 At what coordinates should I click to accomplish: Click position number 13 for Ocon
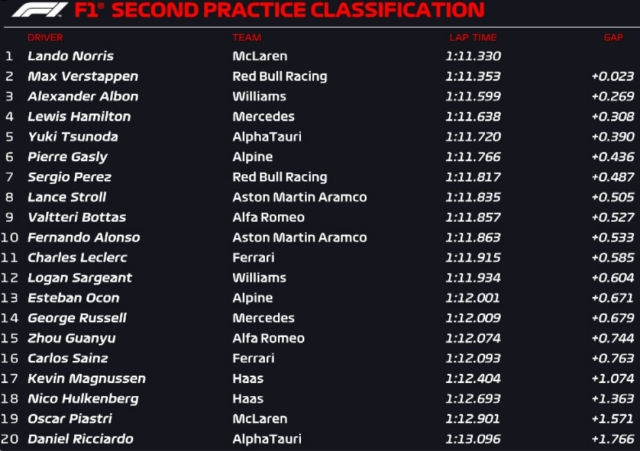coord(10,298)
